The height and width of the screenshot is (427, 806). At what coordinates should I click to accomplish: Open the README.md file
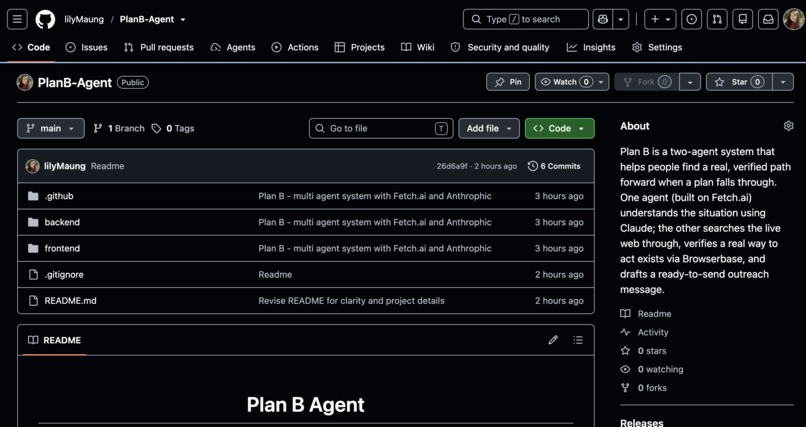(x=70, y=301)
